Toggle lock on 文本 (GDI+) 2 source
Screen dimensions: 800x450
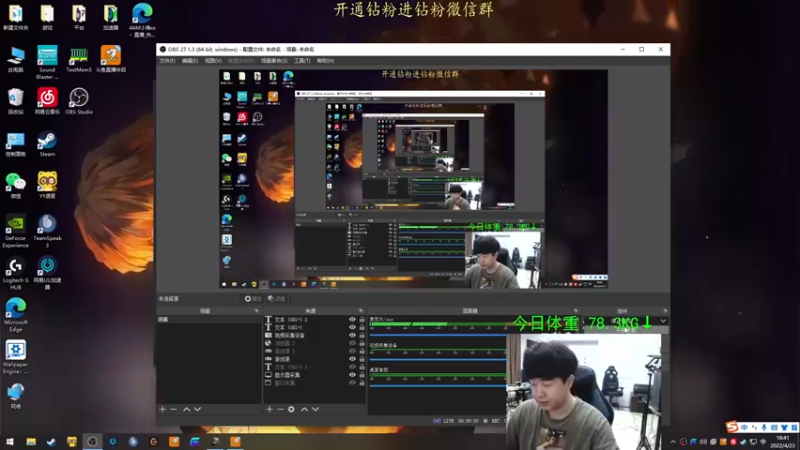pyautogui.click(x=362, y=319)
